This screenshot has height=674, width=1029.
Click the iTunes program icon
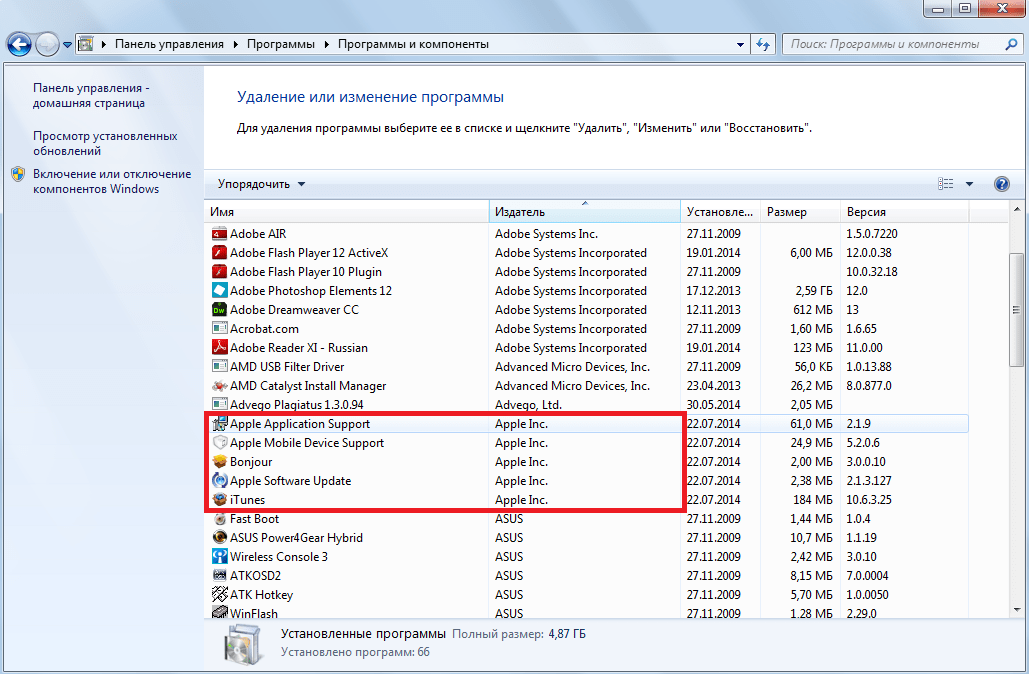(220, 500)
